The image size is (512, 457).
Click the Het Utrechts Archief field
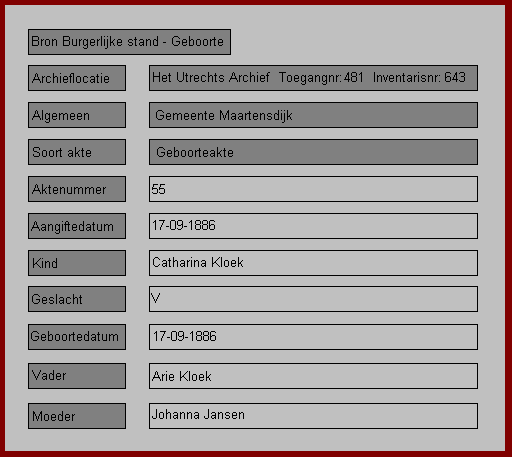click(313, 78)
